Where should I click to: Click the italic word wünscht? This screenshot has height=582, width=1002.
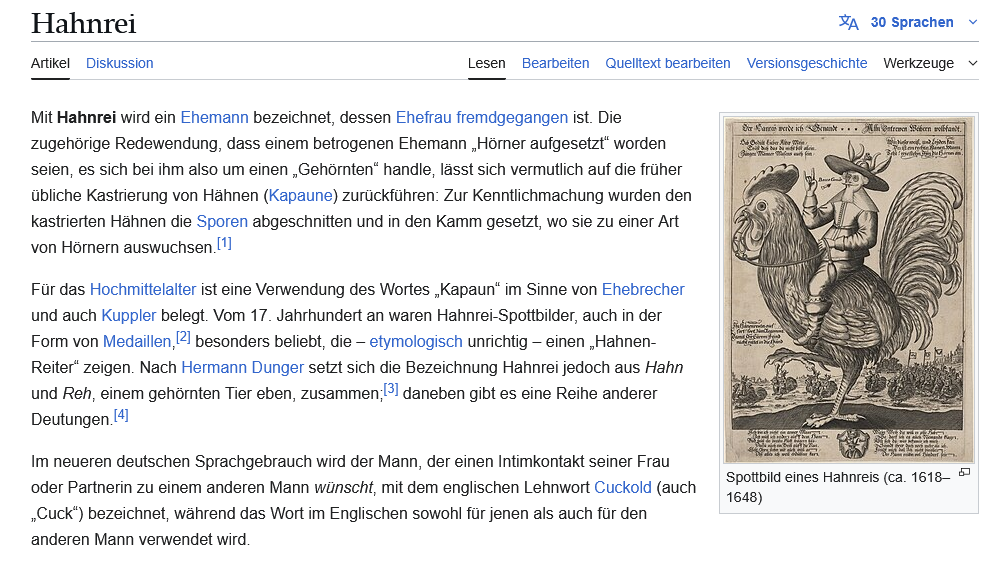coord(343,487)
